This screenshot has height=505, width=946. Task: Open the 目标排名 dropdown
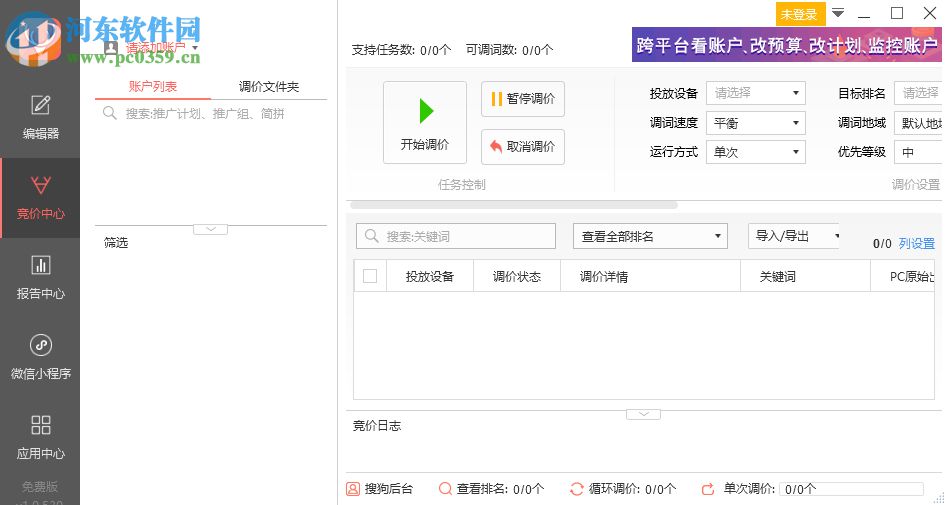pyautogui.click(x=918, y=93)
